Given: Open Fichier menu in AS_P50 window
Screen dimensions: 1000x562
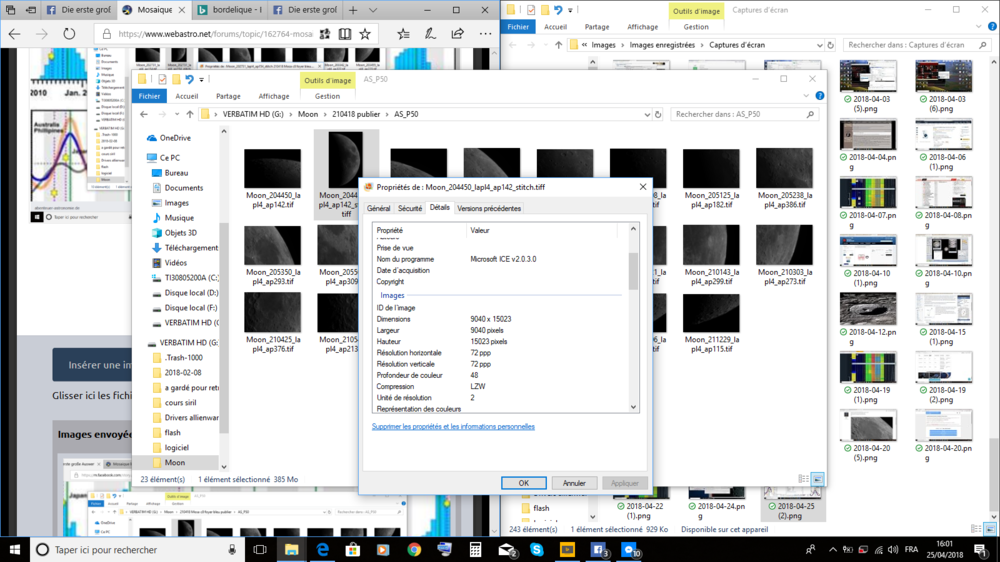Looking at the screenshot, I should [149, 96].
